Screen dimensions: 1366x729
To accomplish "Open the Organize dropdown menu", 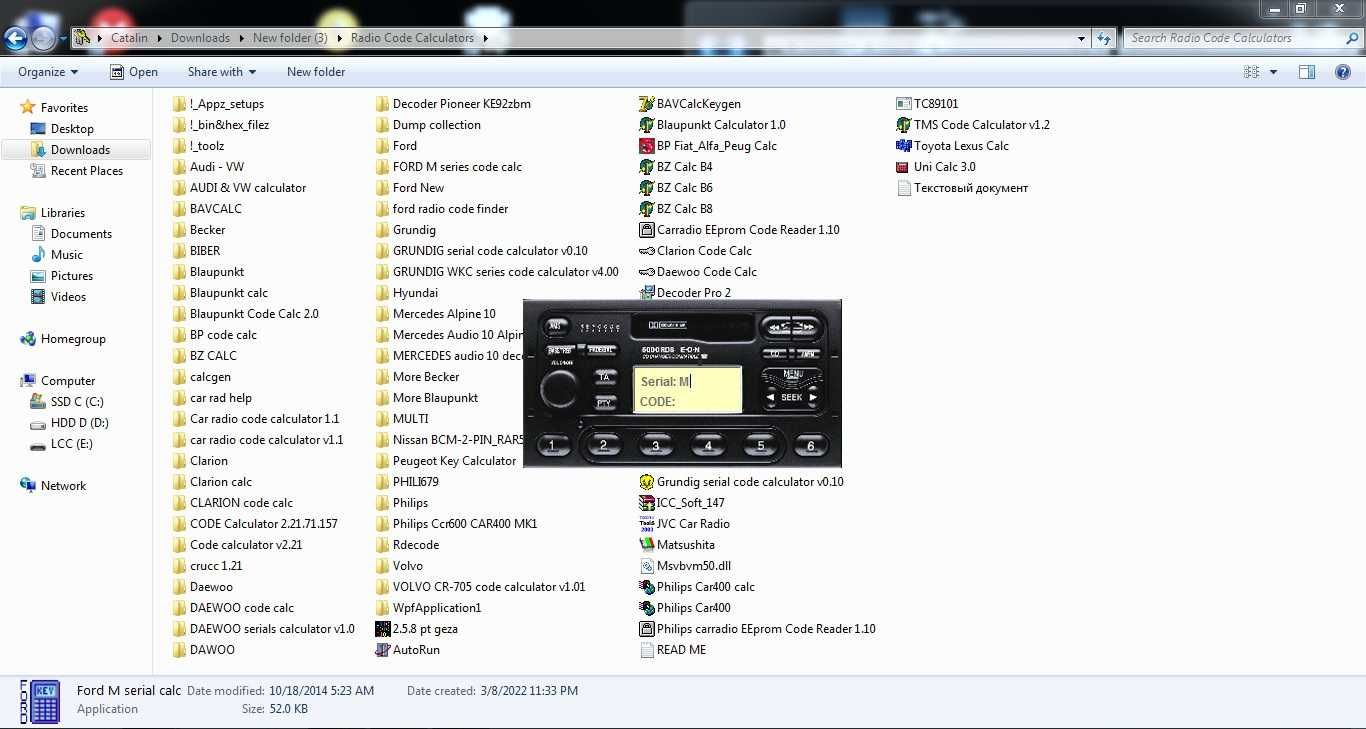I will (x=48, y=72).
